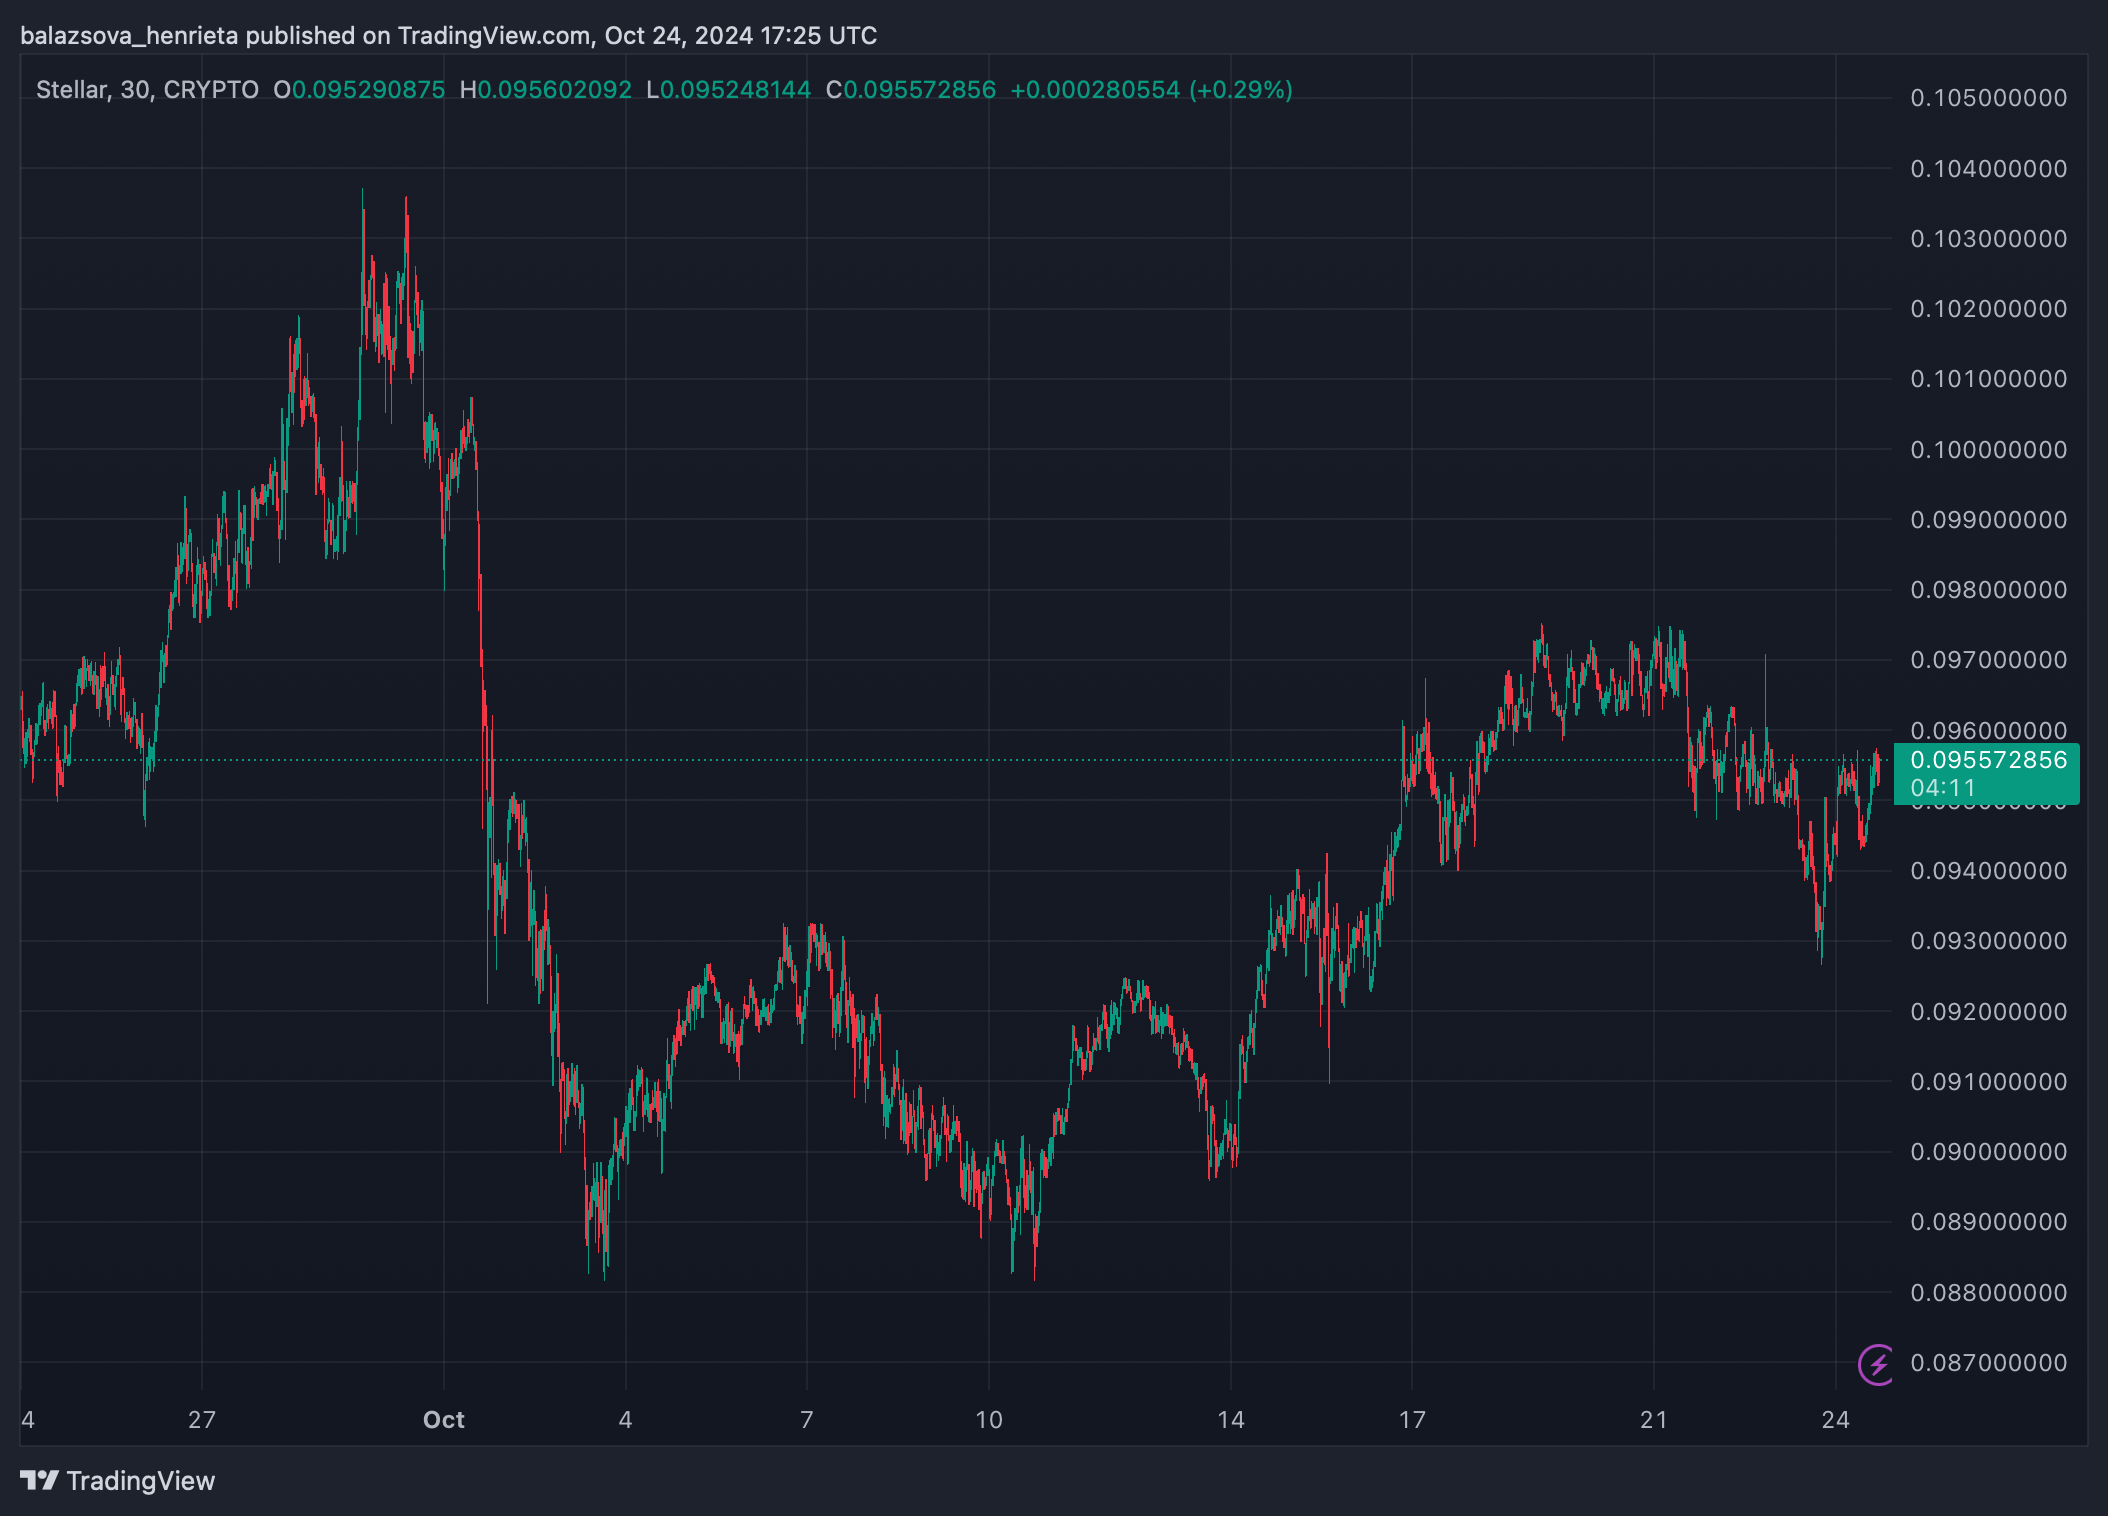Select the Oct label on the time axis
The height and width of the screenshot is (1516, 2108).
tap(444, 1420)
